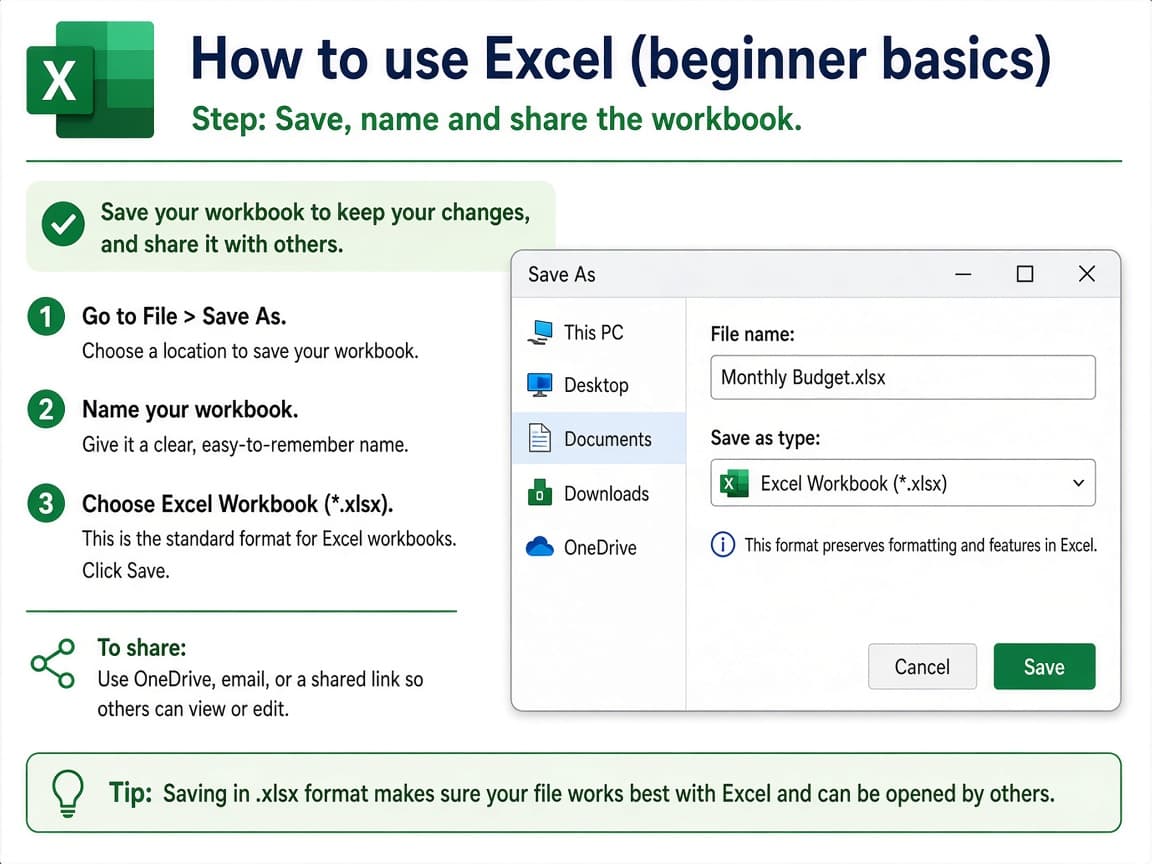Click the Save As dialog title
Viewport: 1152px width, 864px height.
(561, 275)
